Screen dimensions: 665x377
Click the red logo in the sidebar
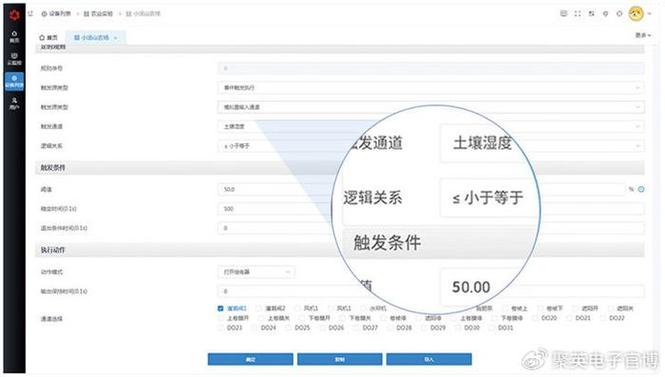[14, 15]
